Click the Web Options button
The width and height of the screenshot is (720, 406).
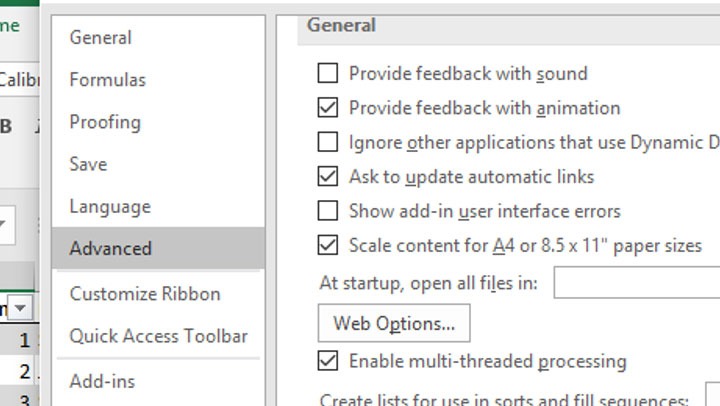[x=394, y=323]
